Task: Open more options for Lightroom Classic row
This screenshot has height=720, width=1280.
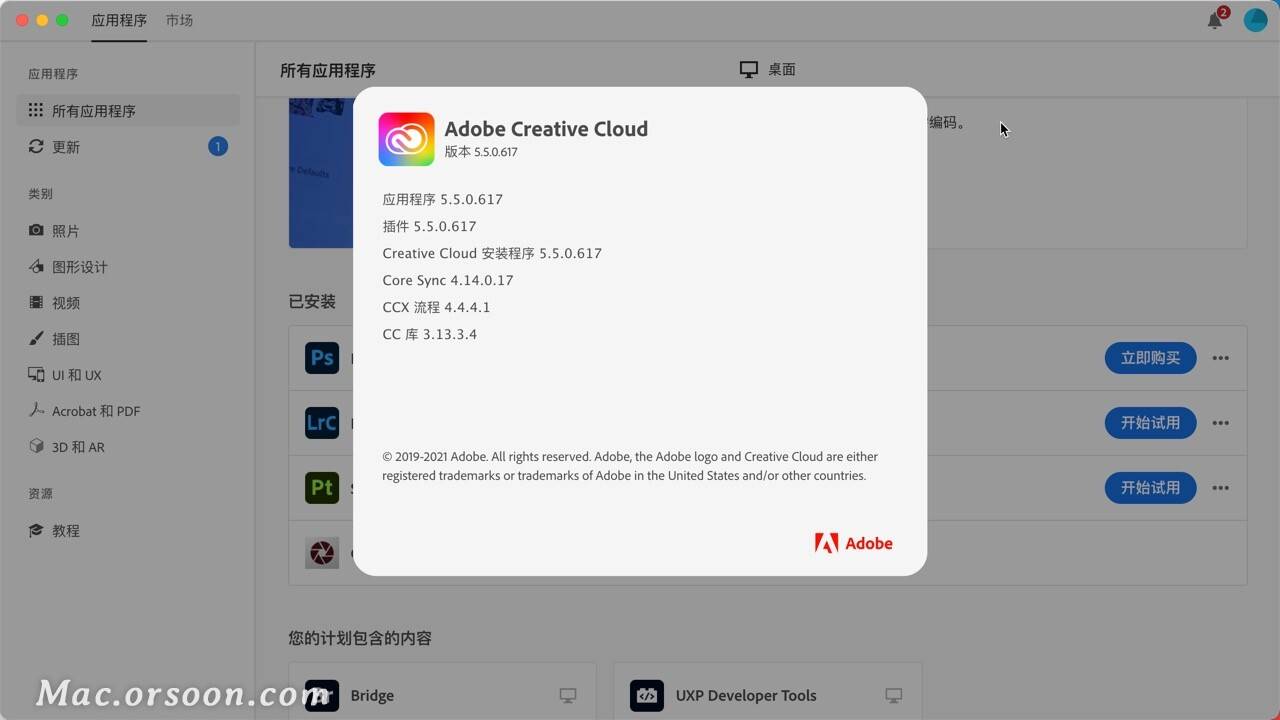Action: [x=1220, y=422]
